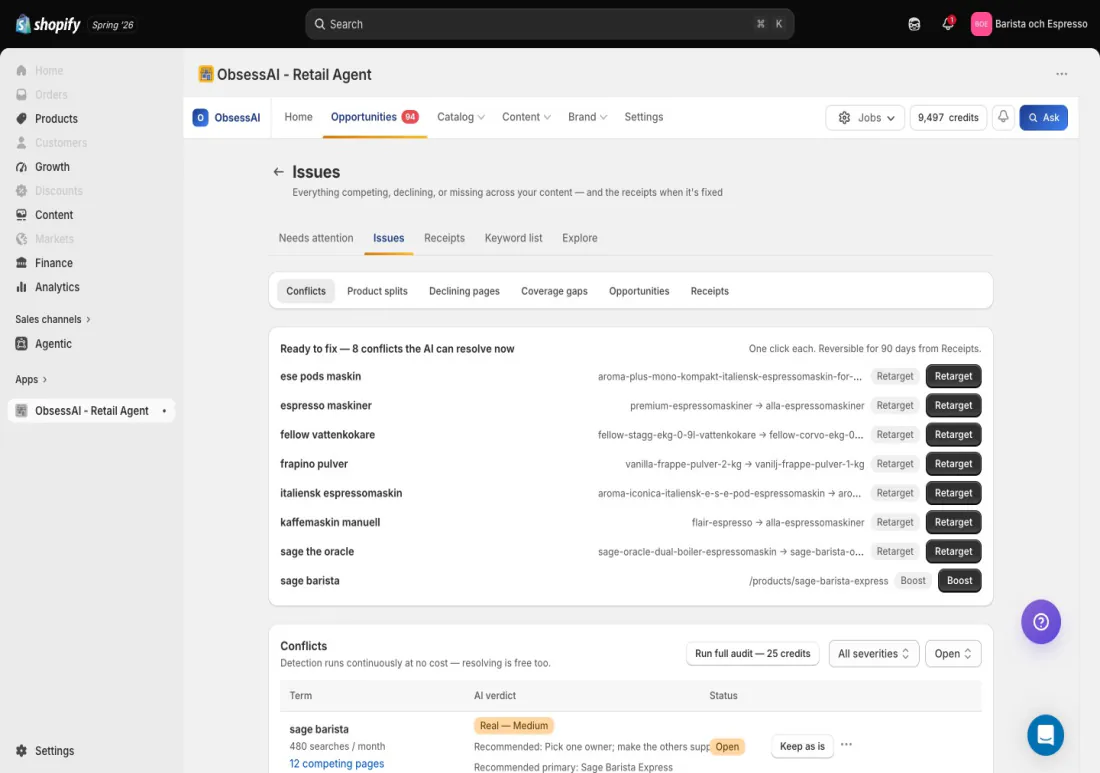Click the Discounts icon in sidebar
Image resolution: width=1100 pixels, height=773 pixels.
click(x=21, y=191)
